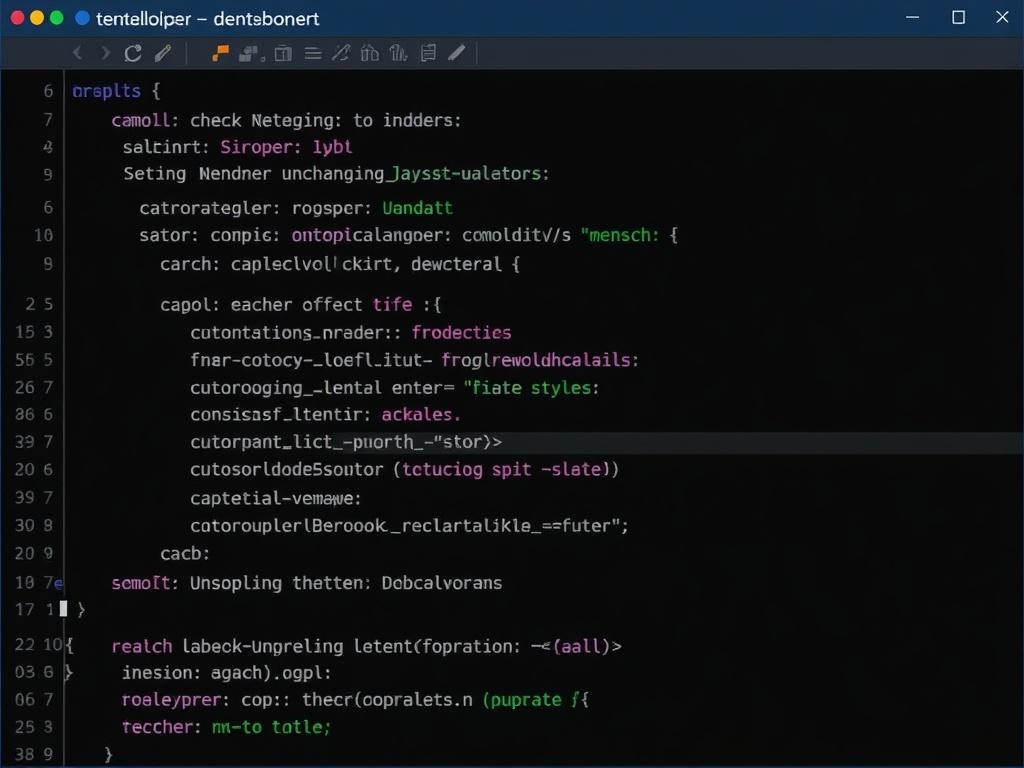1024x768 pixels.
Task: Click the pink value 'ackales.'
Action: pos(421,415)
